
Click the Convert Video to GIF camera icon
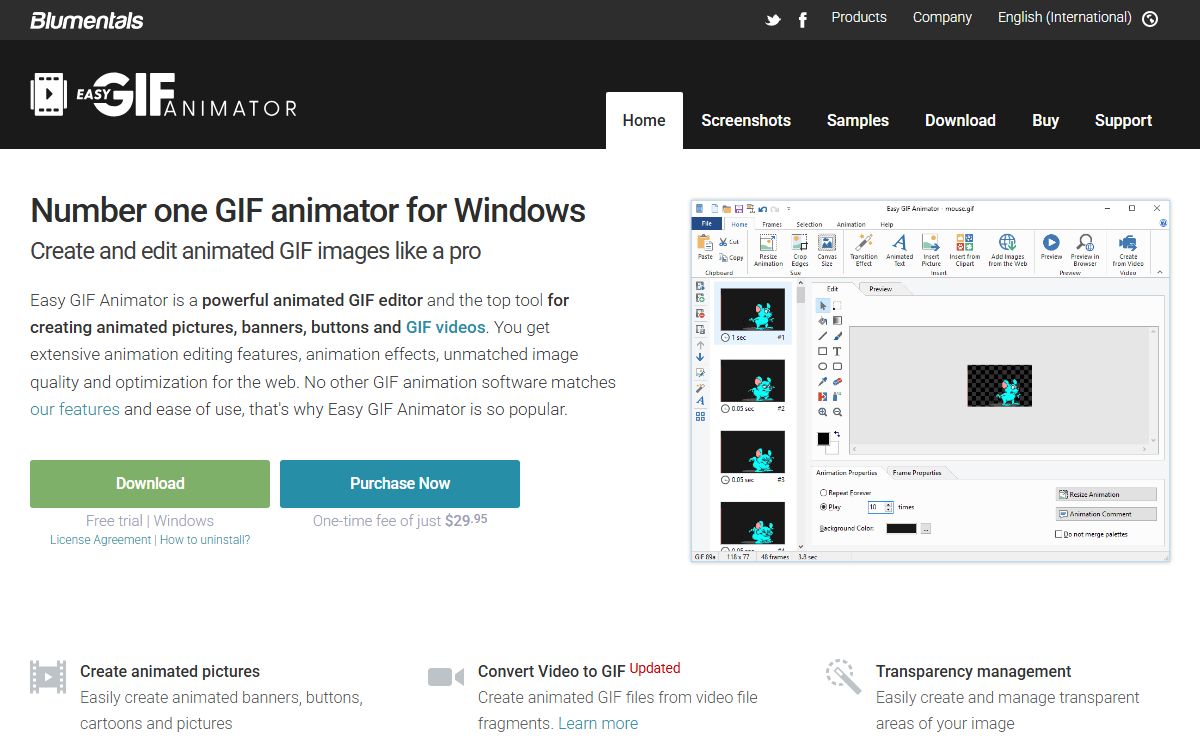[x=446, y=677]
